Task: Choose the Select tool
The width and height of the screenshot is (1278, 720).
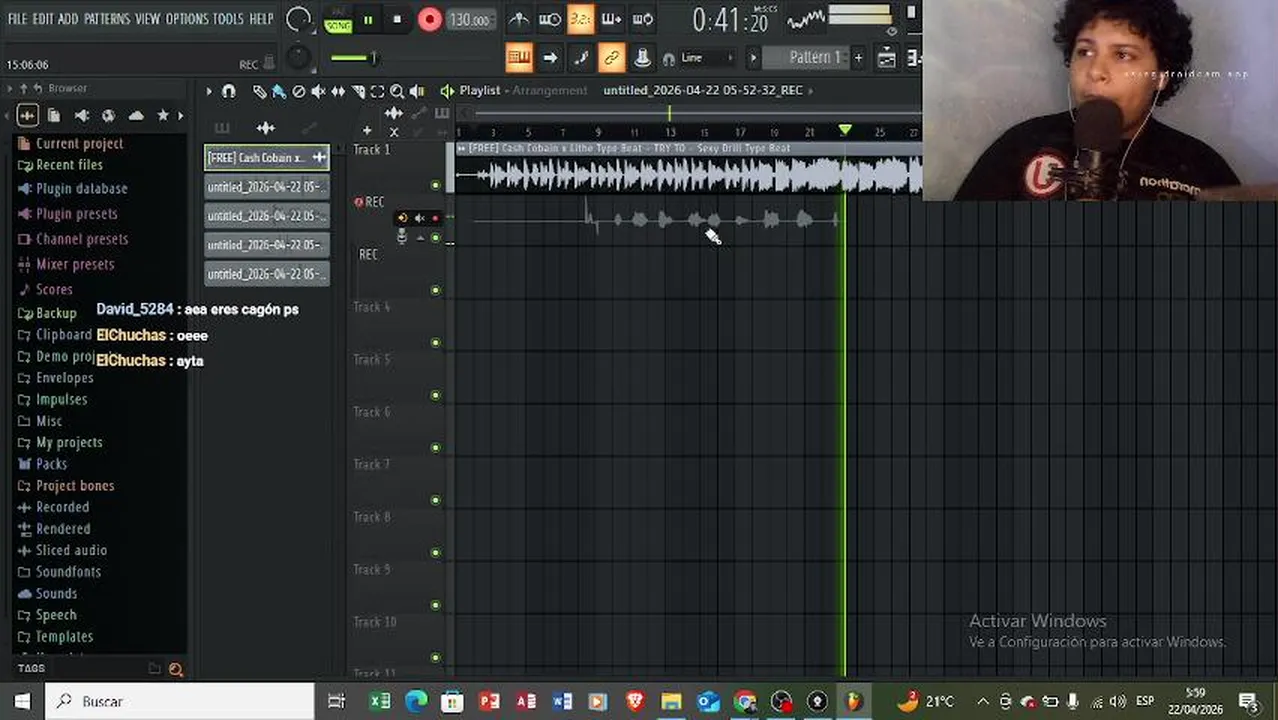Action: [x=377, y=91]
